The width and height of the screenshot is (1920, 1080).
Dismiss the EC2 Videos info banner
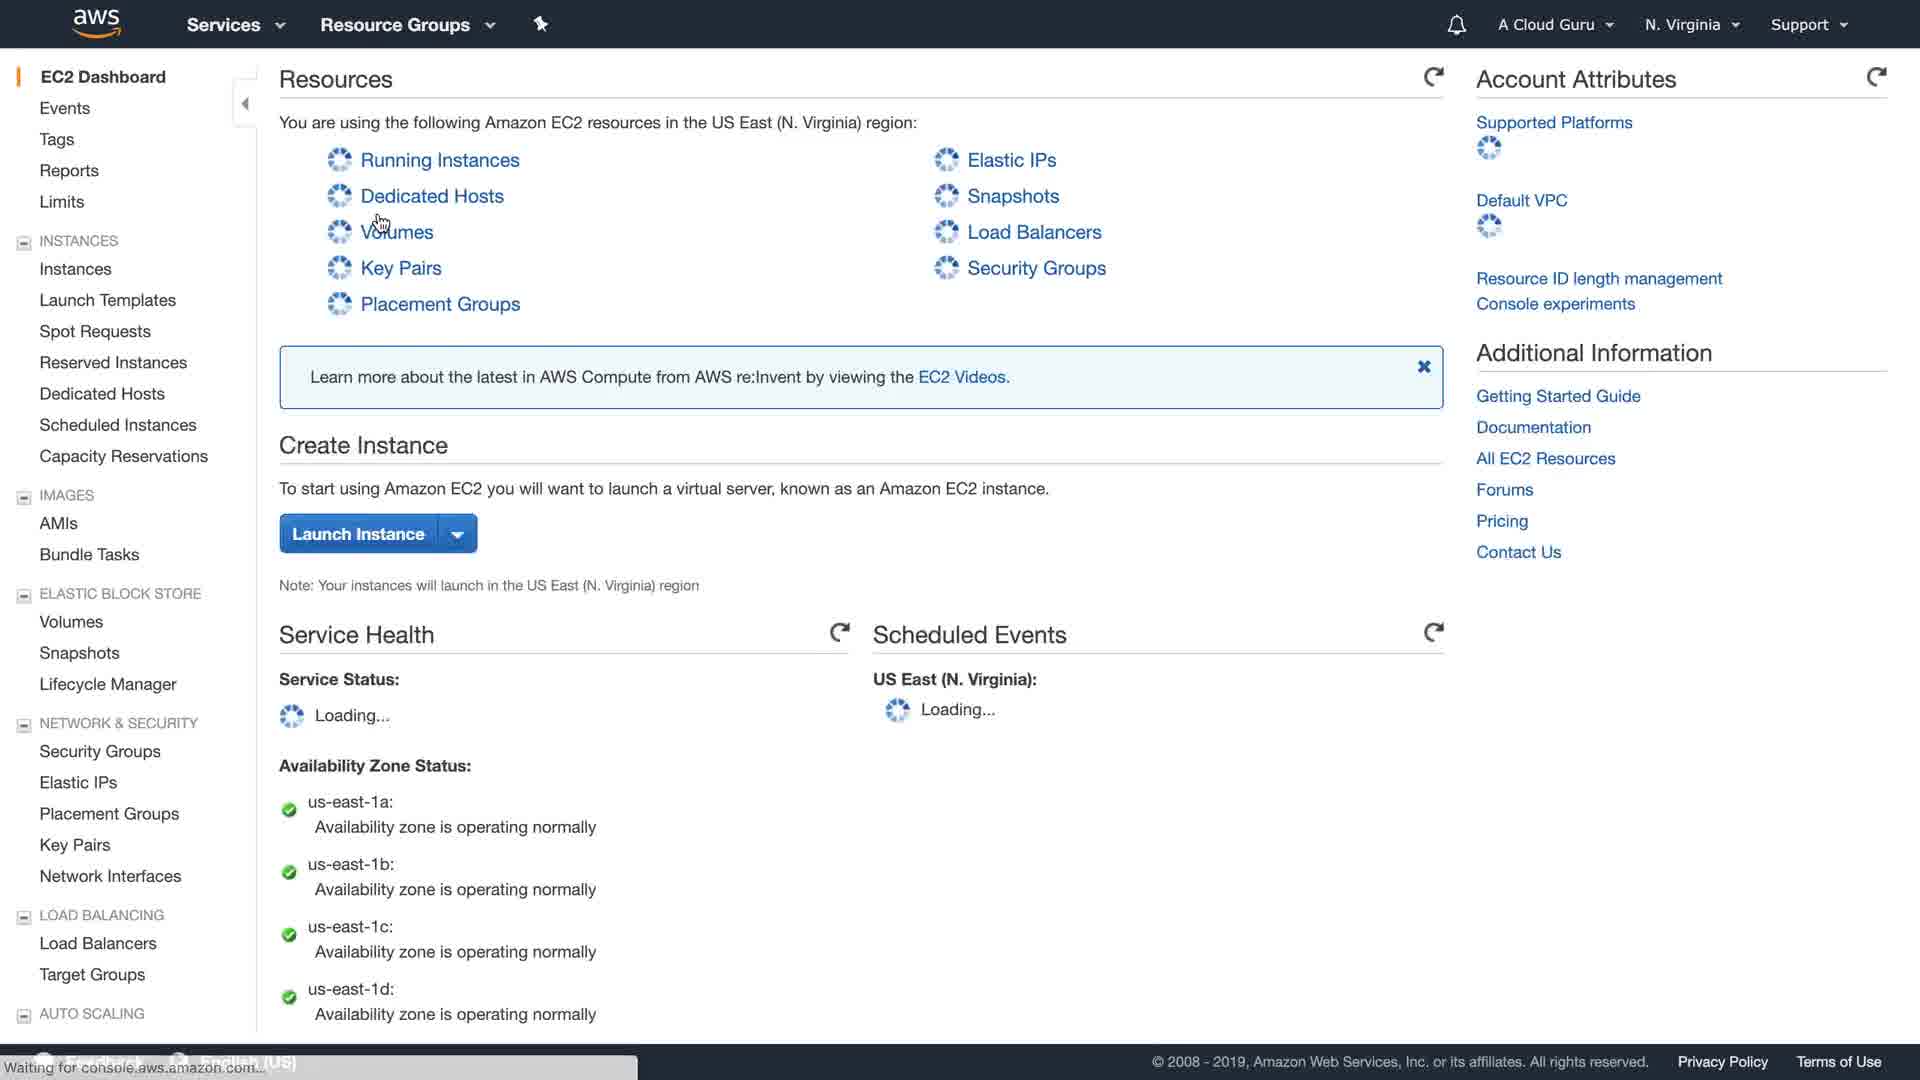tap(1424, 367)
